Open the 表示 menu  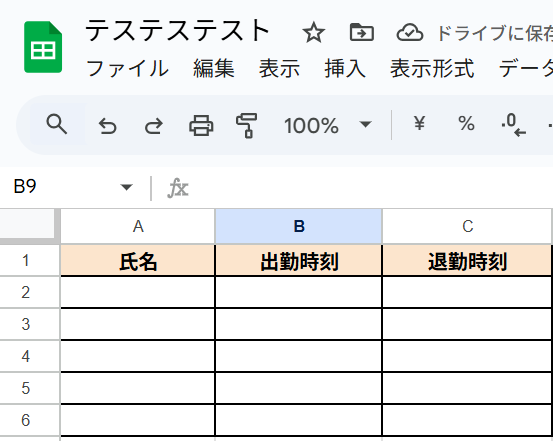coord(279,68)
